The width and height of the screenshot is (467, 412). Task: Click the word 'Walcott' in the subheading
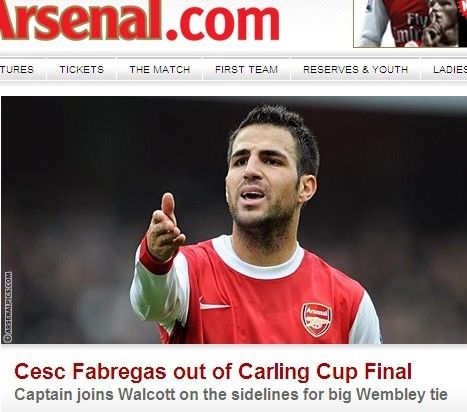[x=147, y=394]
